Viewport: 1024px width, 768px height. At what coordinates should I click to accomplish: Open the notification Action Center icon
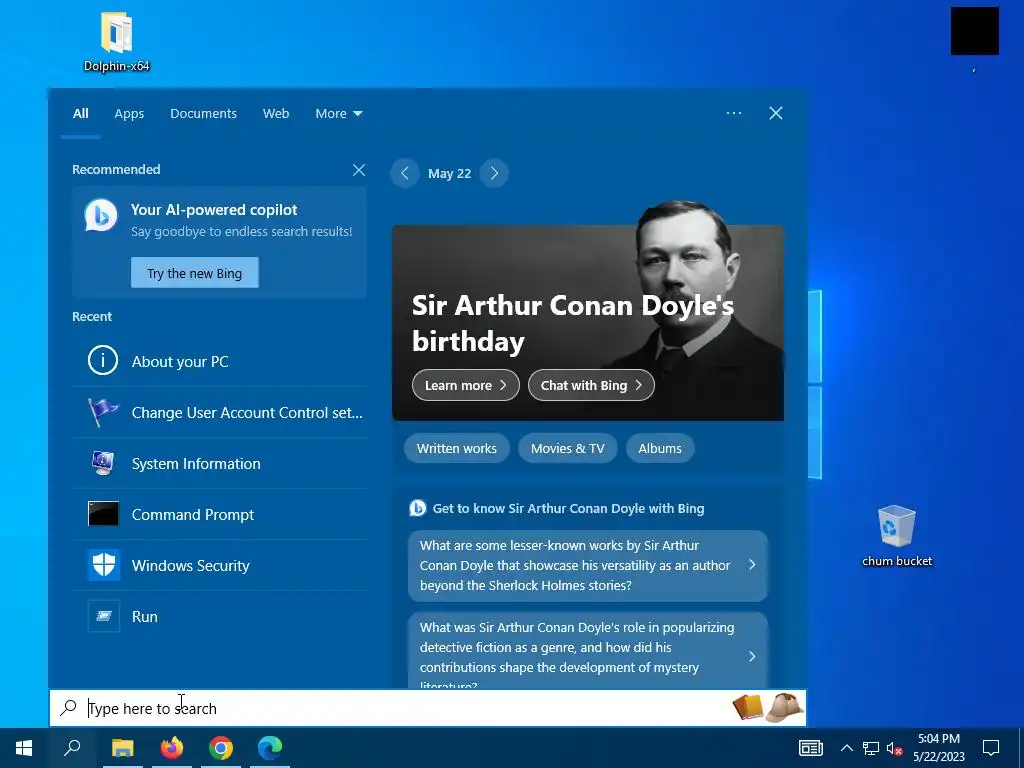991,748
